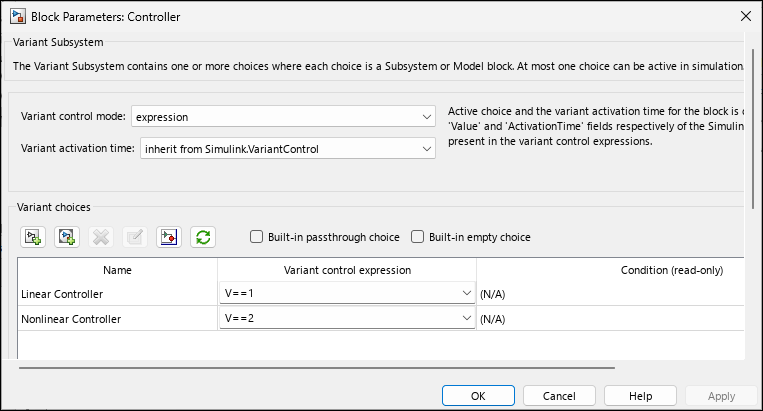
Task: Add a new Subsystem variant choice
Action: coord(33,237)
